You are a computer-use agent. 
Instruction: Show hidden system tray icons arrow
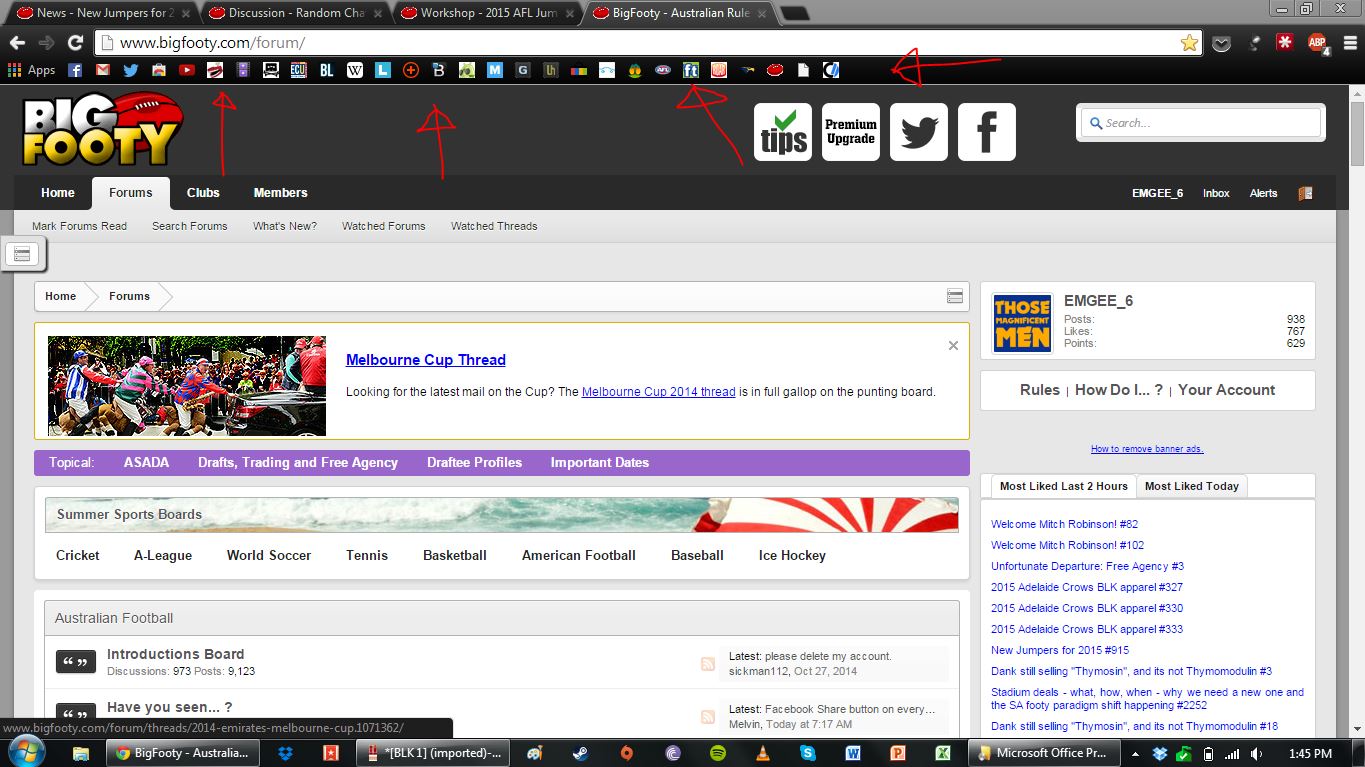pos(1134,753)
